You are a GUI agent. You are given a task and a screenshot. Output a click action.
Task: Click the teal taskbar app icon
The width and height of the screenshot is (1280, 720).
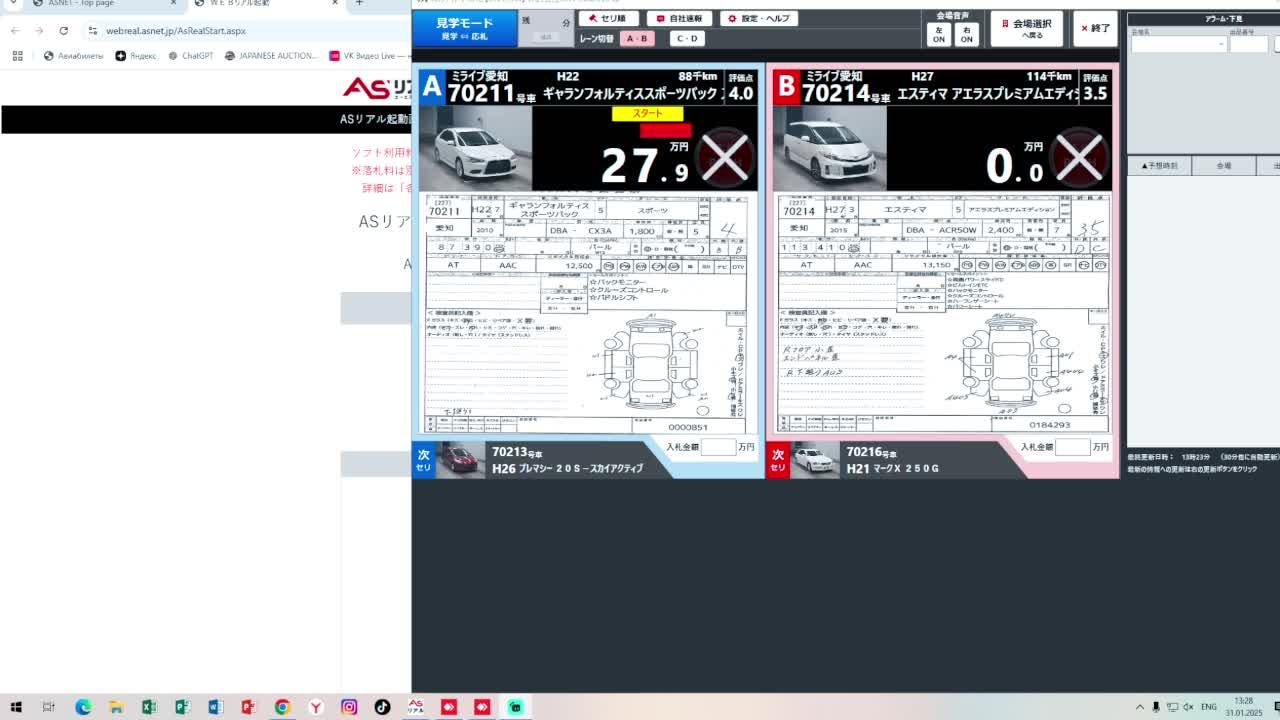(x=516, y=707)
